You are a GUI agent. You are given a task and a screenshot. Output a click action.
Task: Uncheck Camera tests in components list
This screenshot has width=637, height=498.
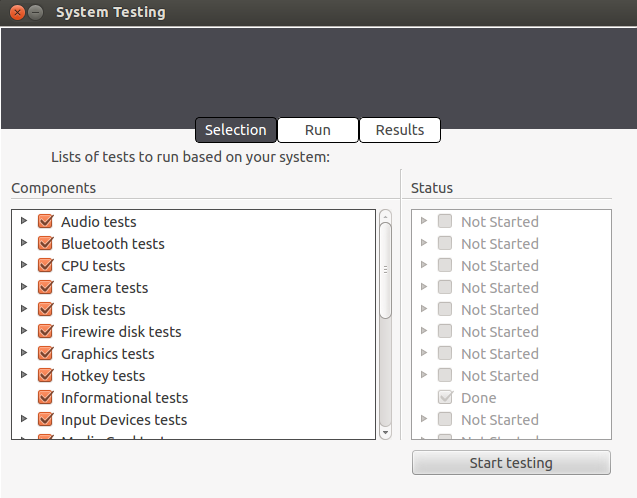point(45,288)
